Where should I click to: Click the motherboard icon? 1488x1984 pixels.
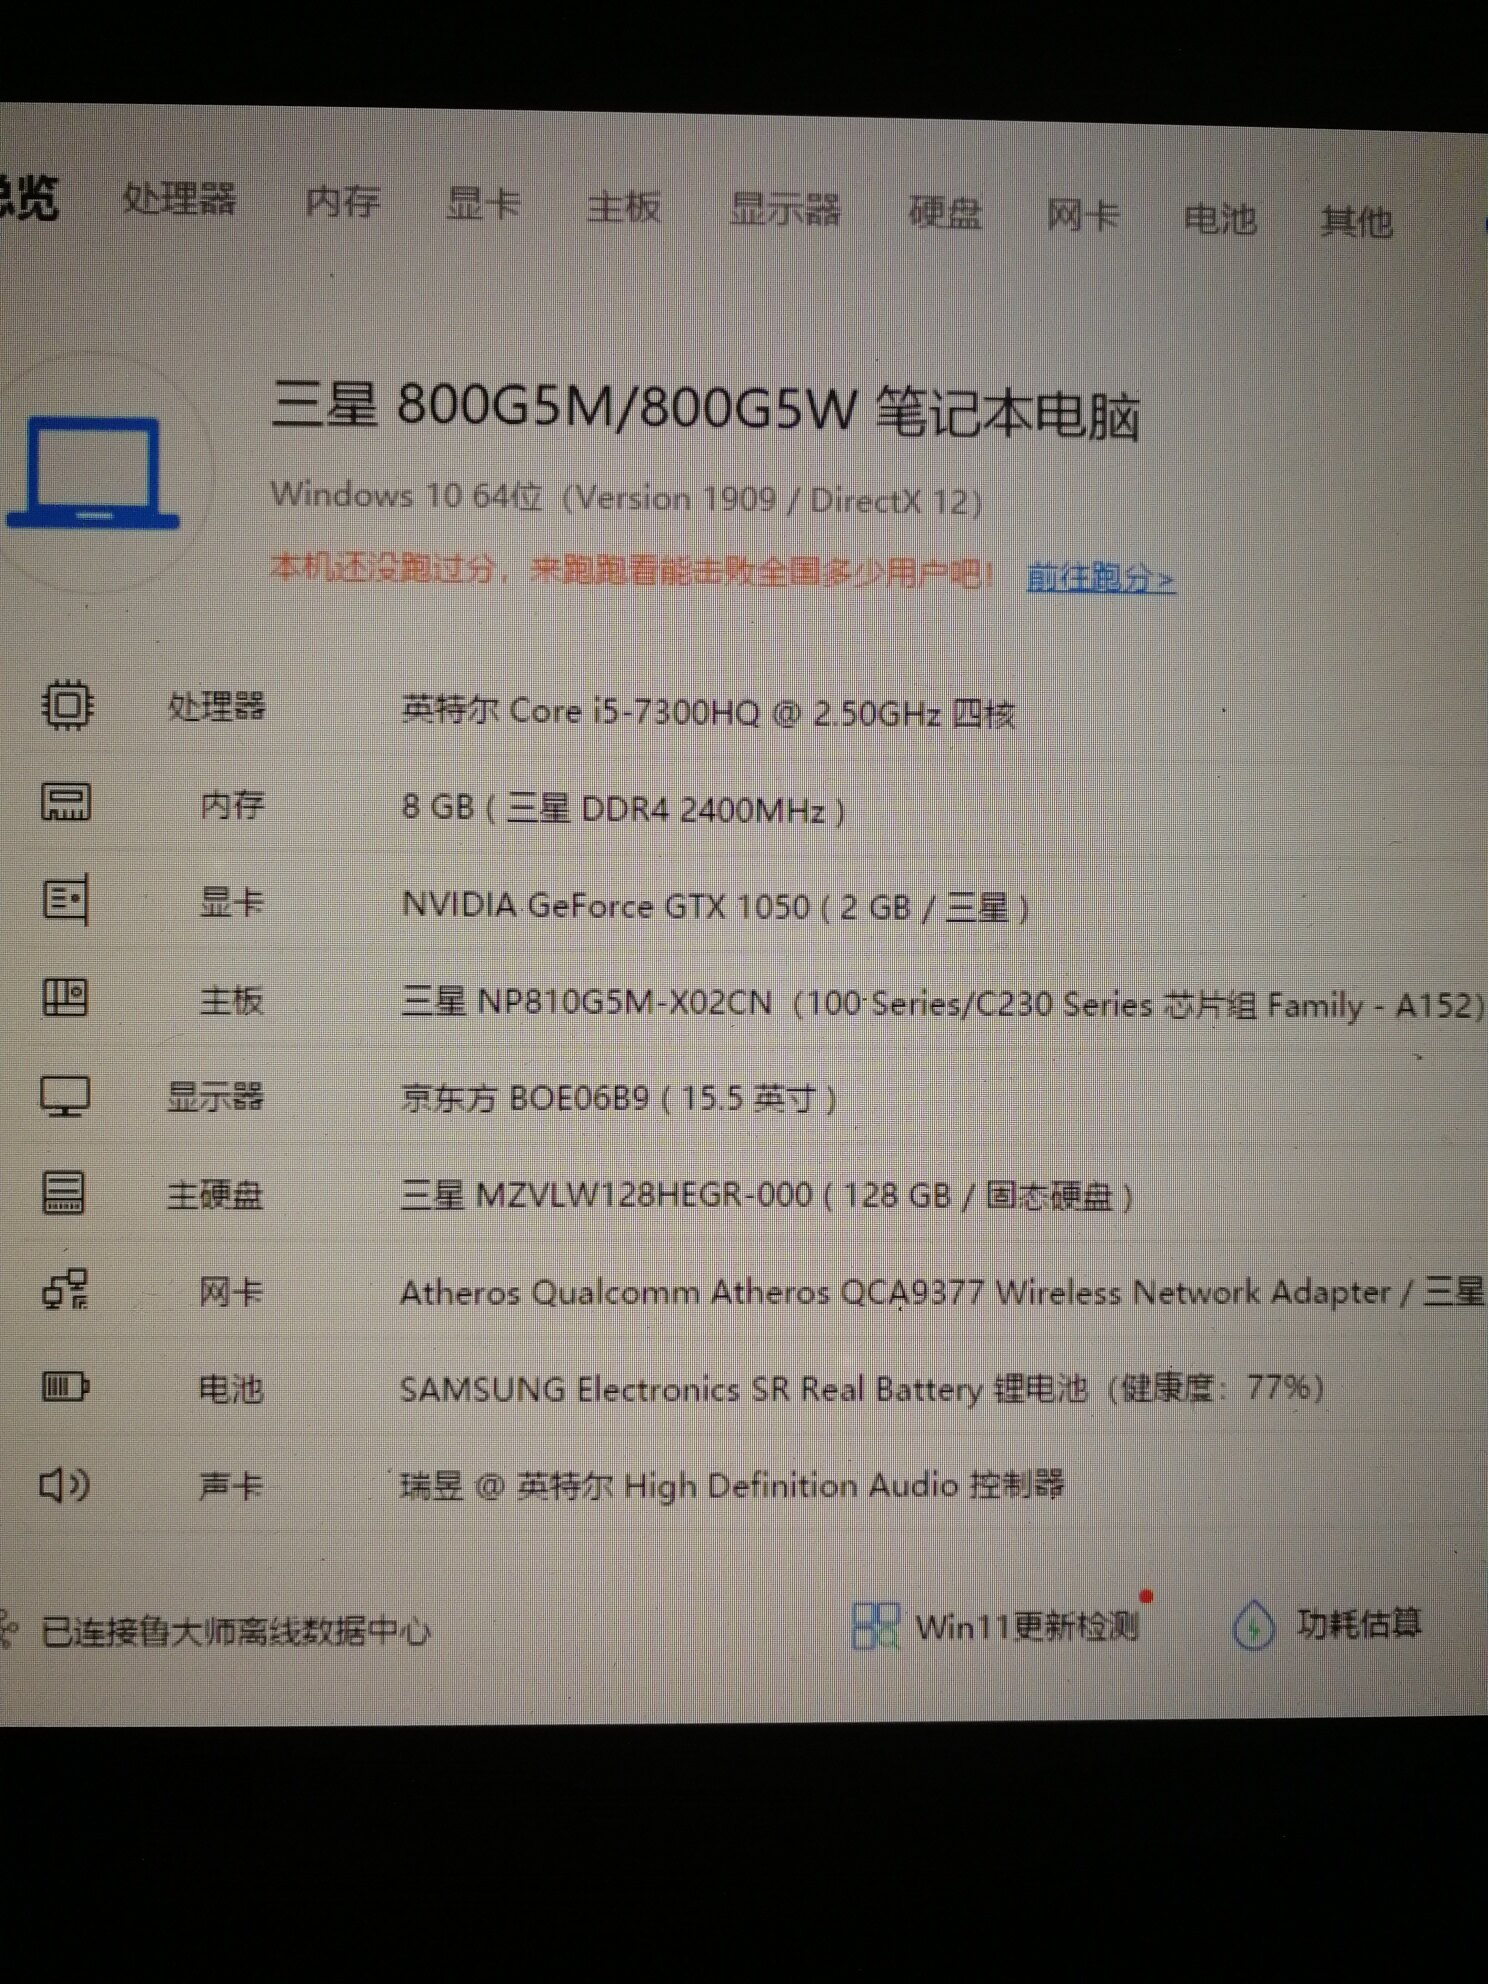[66, 997]
